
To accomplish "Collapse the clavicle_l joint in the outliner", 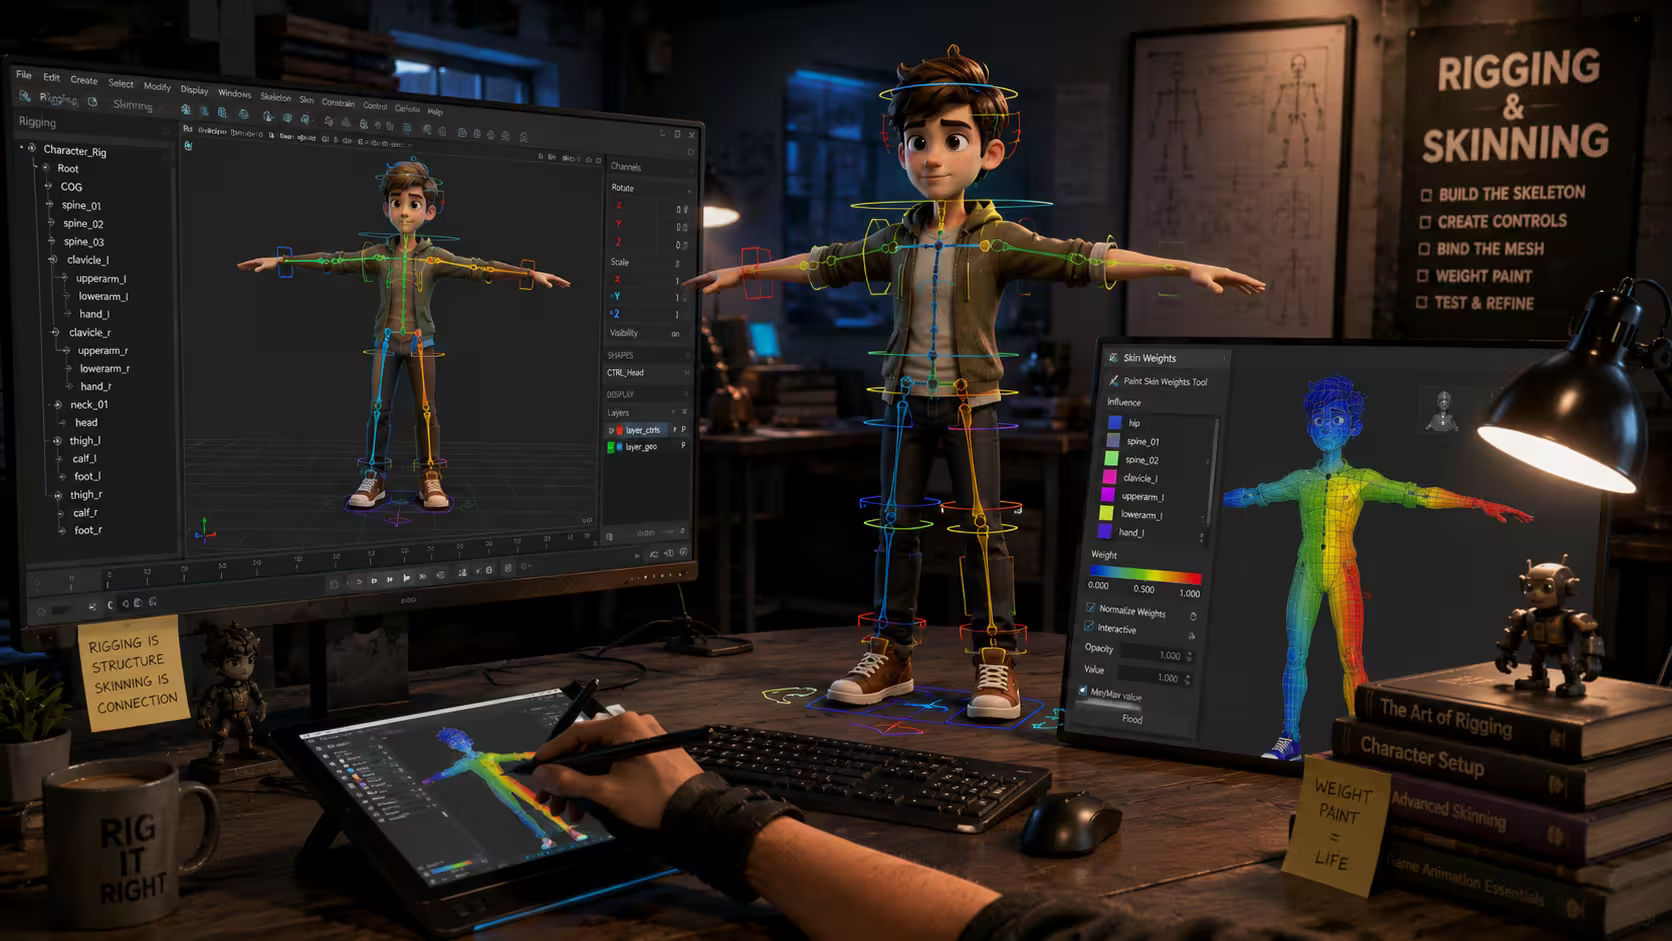I will [x=53, y=259].
